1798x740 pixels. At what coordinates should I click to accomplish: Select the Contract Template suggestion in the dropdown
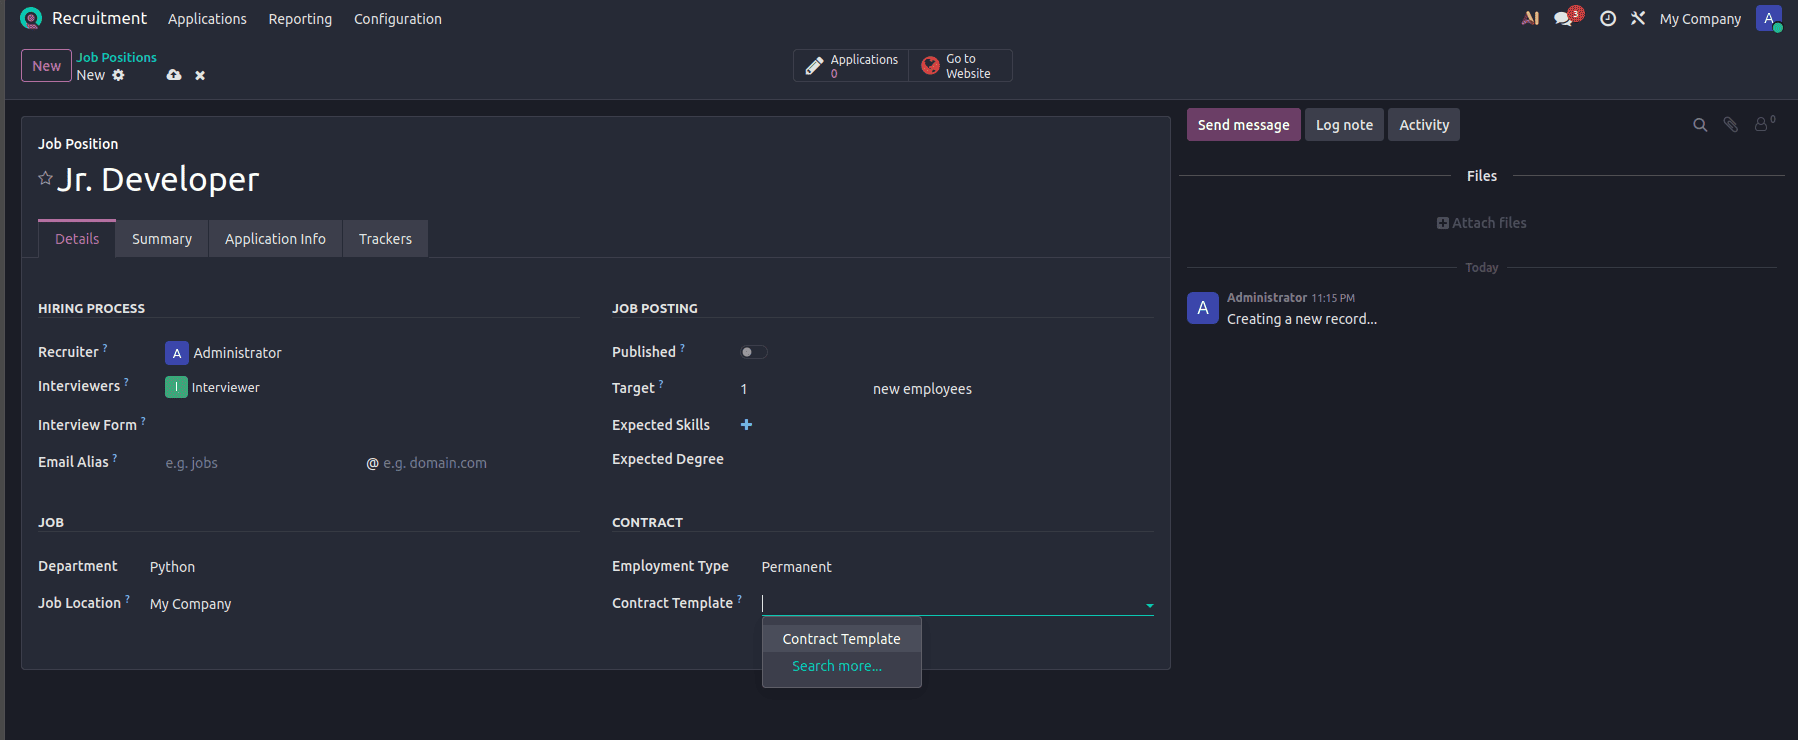coord(842,639)
